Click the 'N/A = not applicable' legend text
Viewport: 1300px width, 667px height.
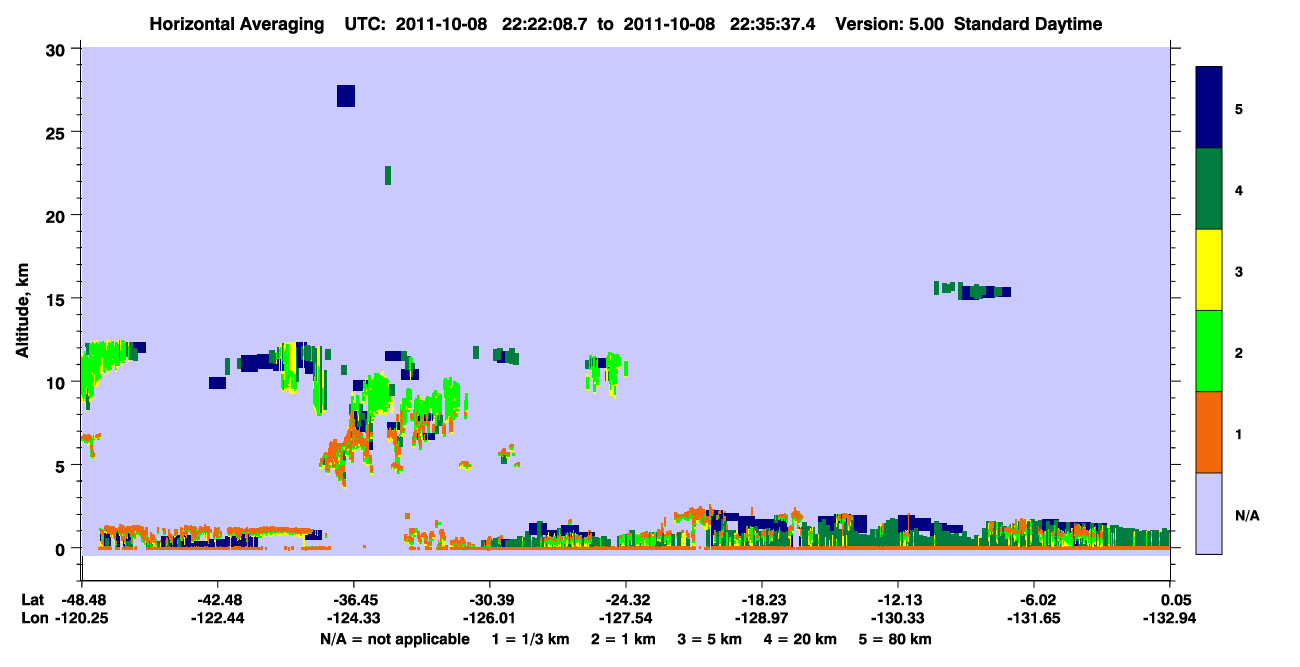tap(394, 639)
